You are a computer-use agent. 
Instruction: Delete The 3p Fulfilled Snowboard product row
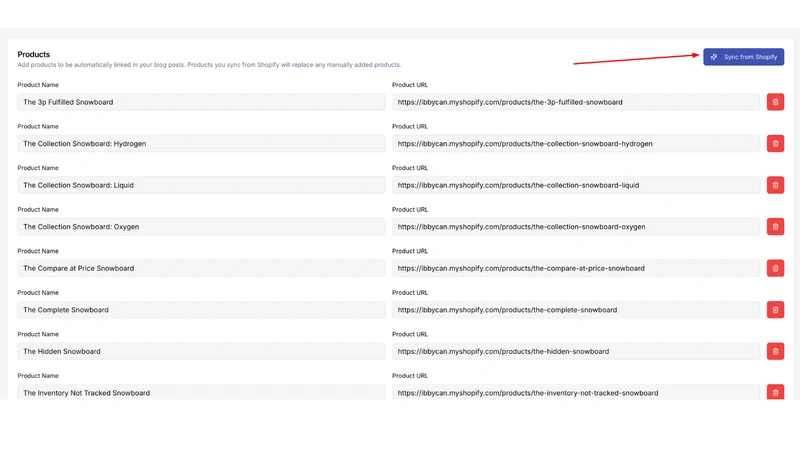[x=775, y=102]
